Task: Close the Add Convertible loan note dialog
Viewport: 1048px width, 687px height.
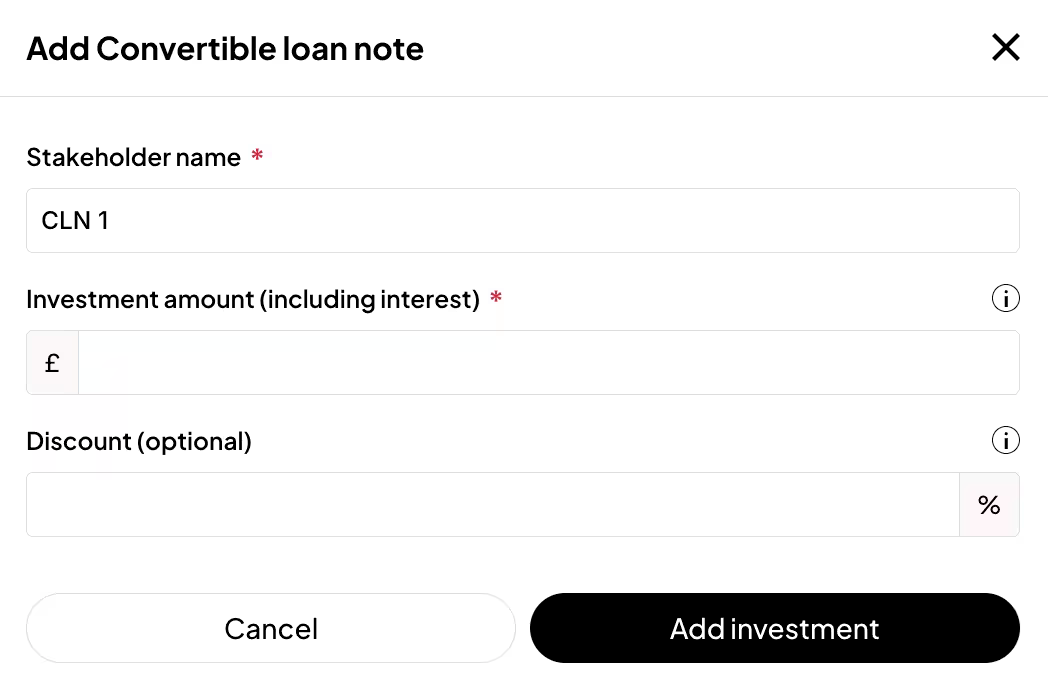Action: pyautogui.click(x=1006, y=47)
